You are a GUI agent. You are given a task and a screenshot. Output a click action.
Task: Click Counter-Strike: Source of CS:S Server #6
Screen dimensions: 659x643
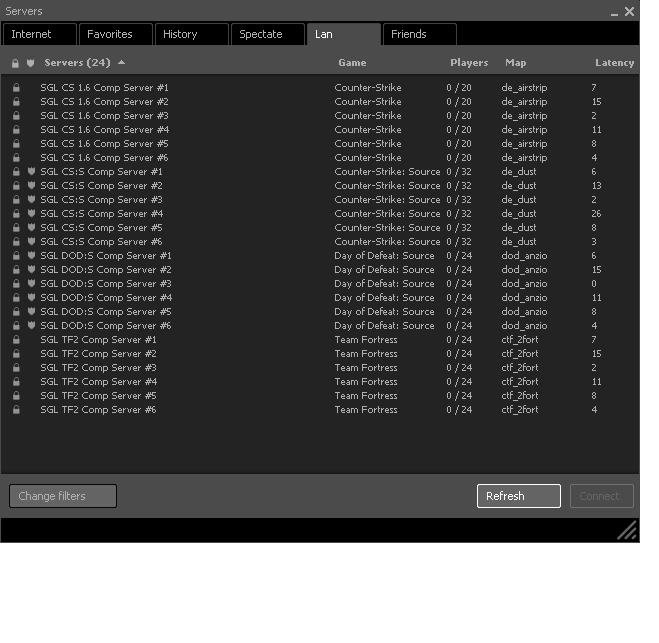pyautogui.click(x=387, y=242)
